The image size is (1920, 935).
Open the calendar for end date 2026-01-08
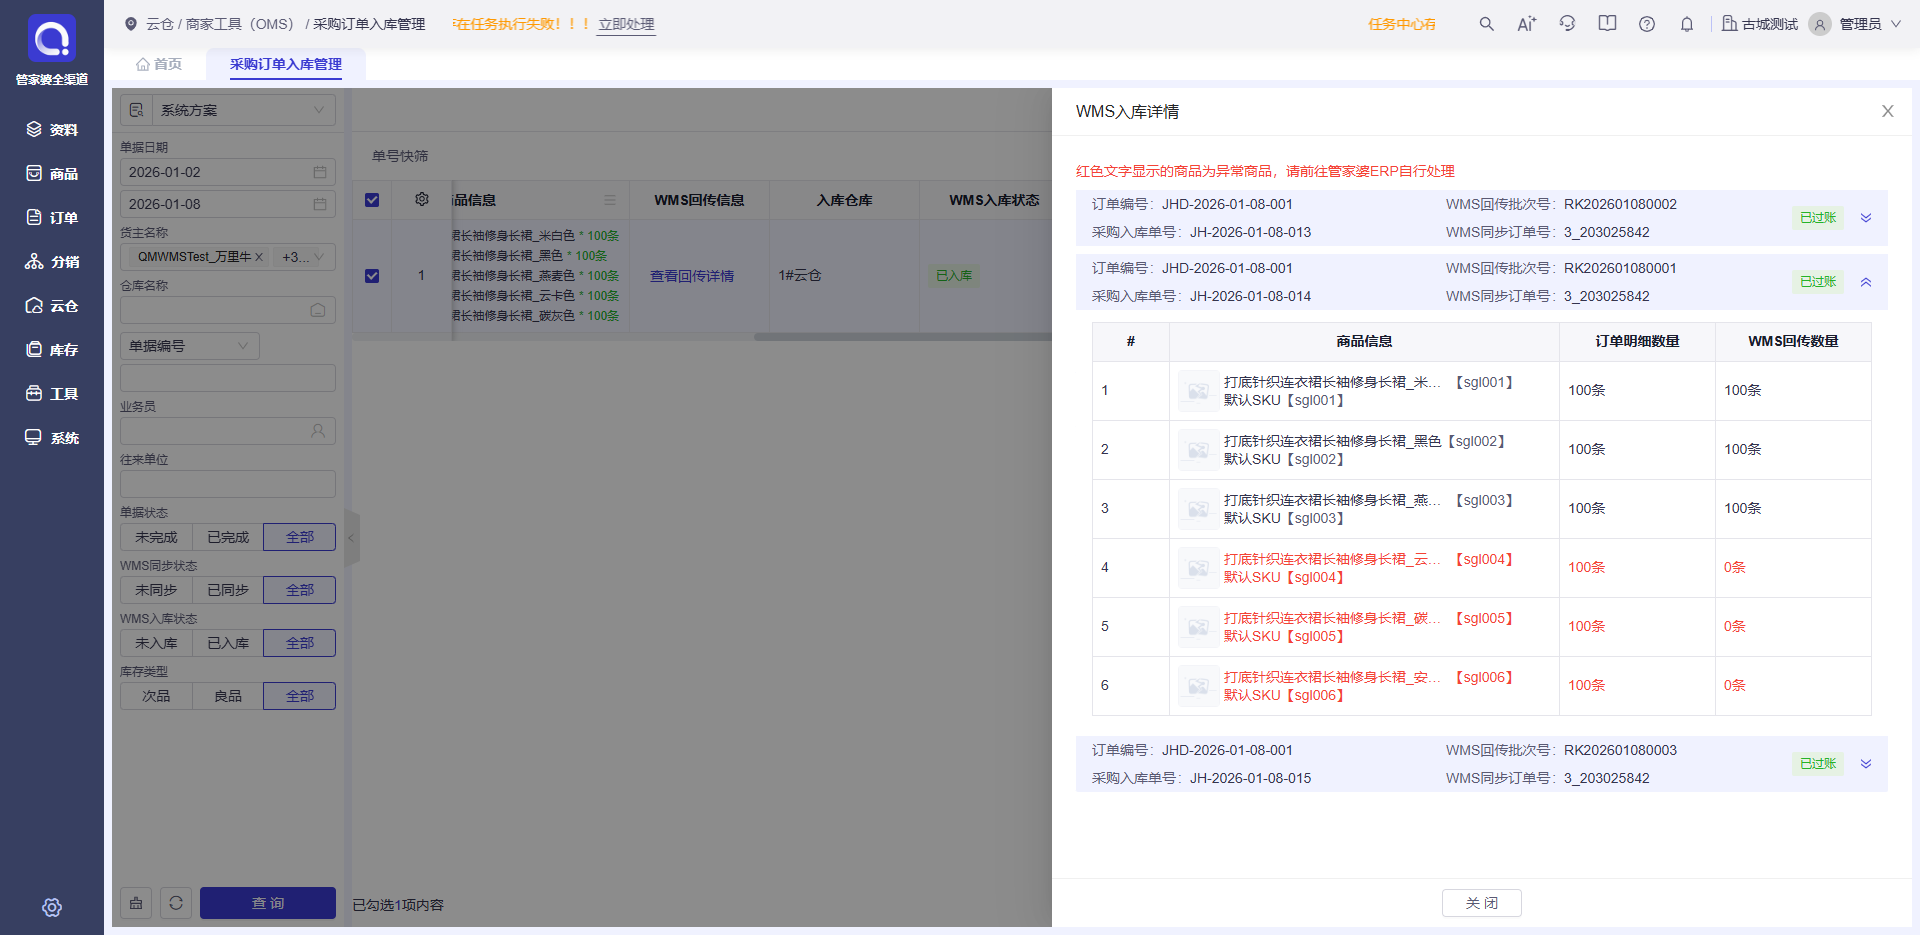(x=320, y=204)
